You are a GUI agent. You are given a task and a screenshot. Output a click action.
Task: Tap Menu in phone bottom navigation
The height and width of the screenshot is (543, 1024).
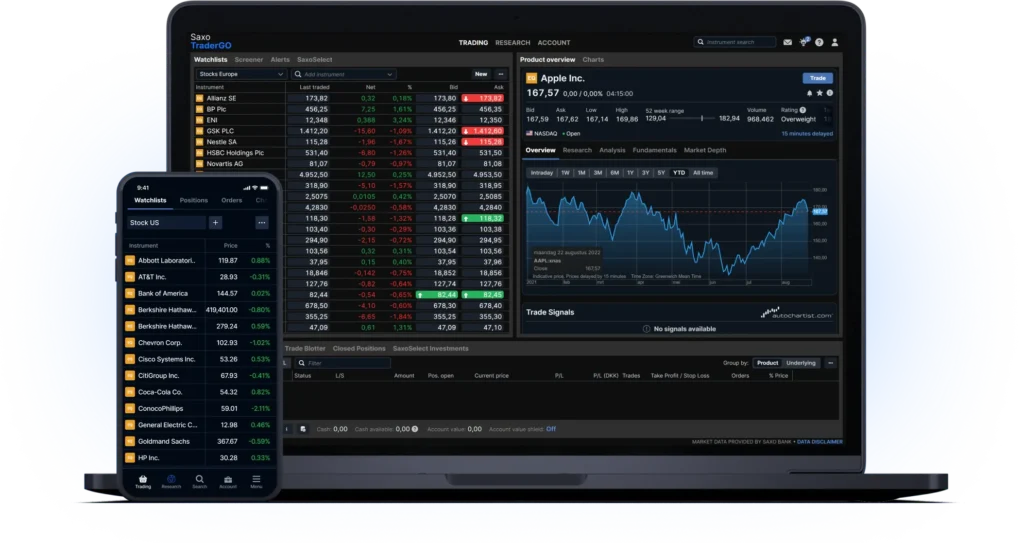[256, 482]
